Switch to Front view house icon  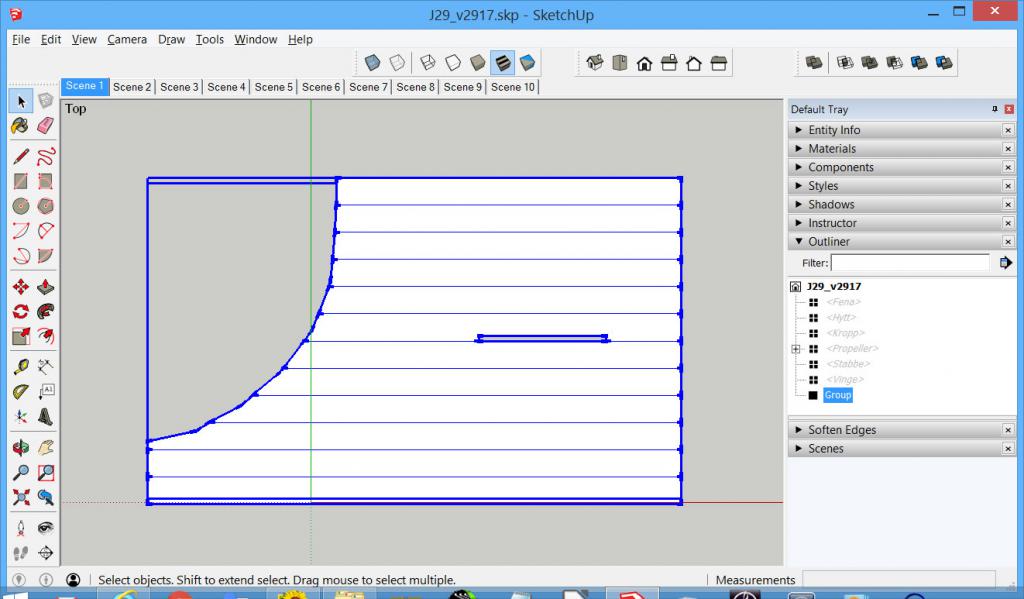pyautogui.click(x=645, y=63)
